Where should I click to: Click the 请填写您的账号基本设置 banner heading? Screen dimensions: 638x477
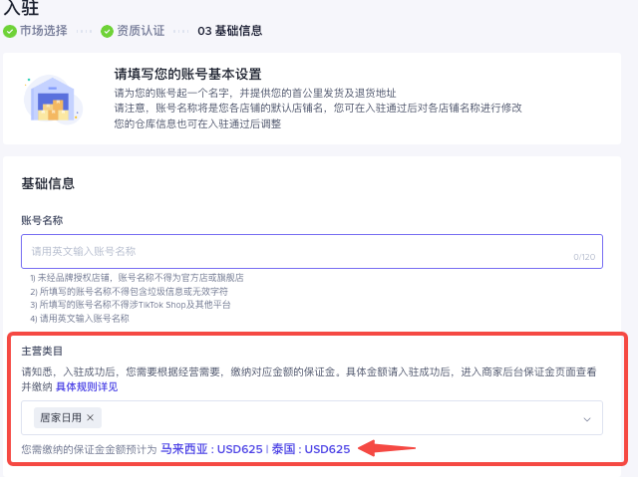pyautogui.click(x=187, y=74)
